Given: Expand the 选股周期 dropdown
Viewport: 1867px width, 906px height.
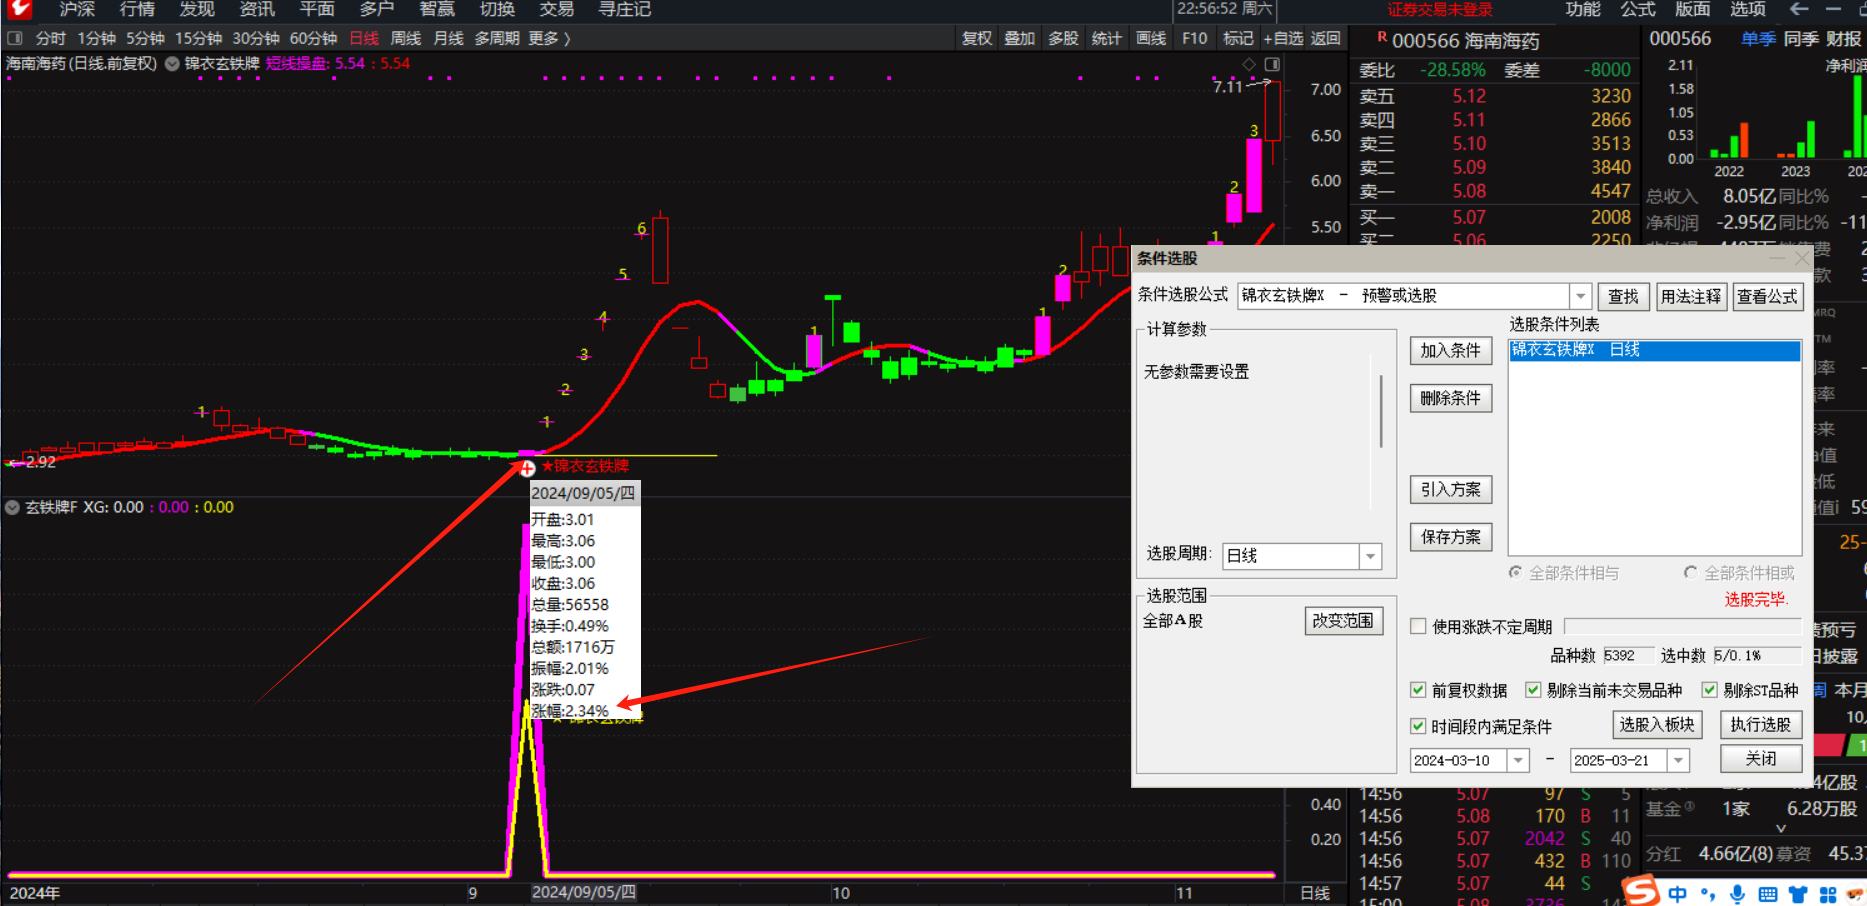Looking at the screenshot, I should [x=1370, y=556].
